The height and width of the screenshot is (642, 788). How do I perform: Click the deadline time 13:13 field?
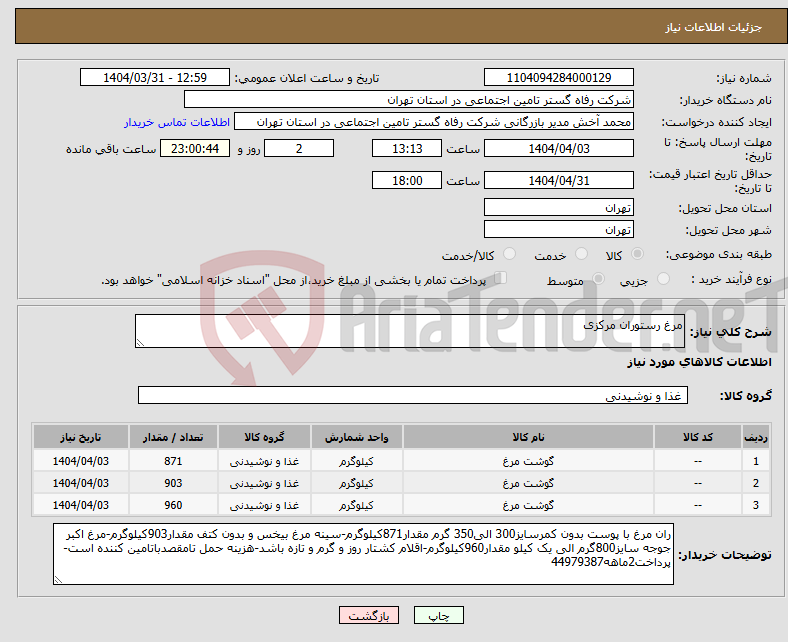click(x=407, y=149)
